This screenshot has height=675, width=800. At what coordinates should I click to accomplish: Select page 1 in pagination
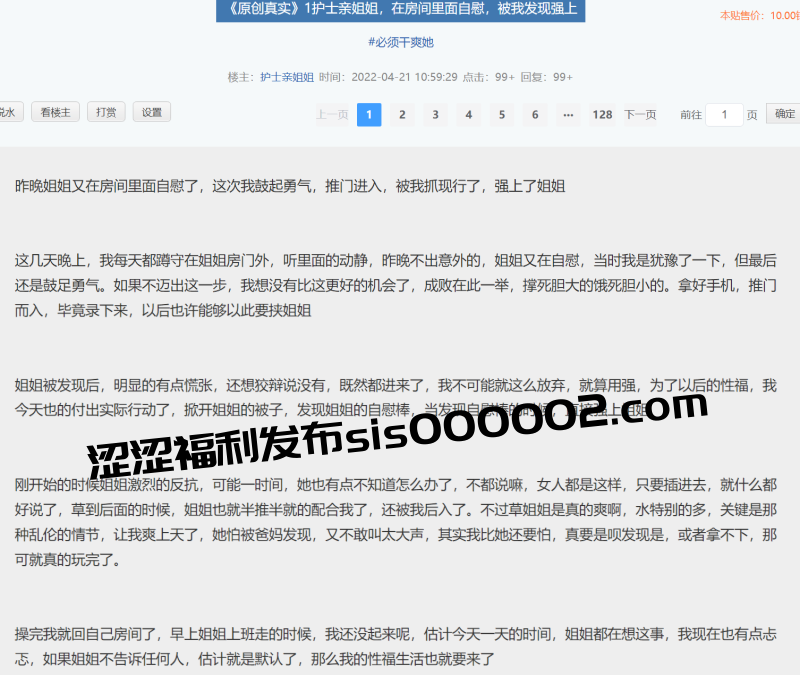[369, 114]
